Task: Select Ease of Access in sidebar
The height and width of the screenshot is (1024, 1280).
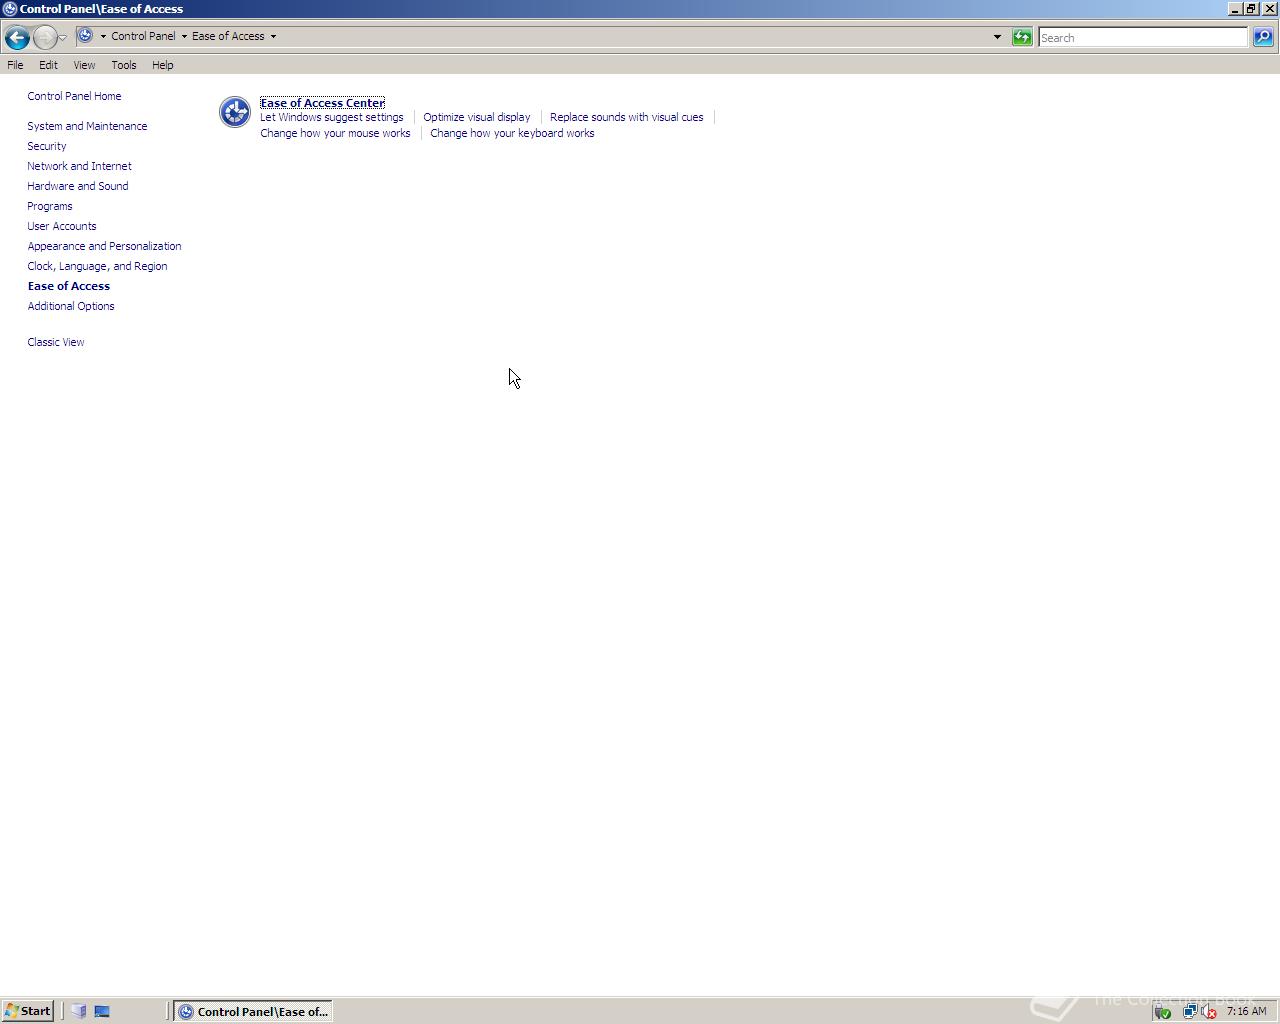Action: point(69,286)
